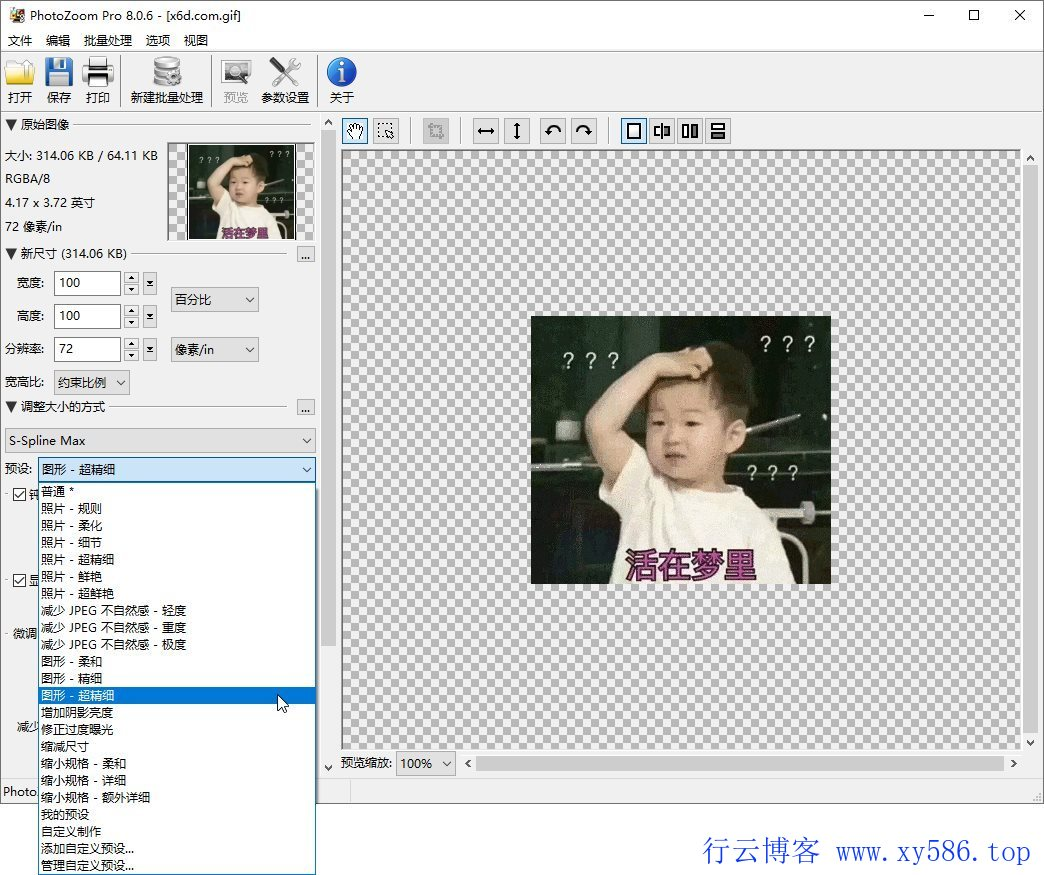The image size is (1044, 875).
Task: Select the 照片 - 鲜艳 preset
Action: click(x=69, y=576)
